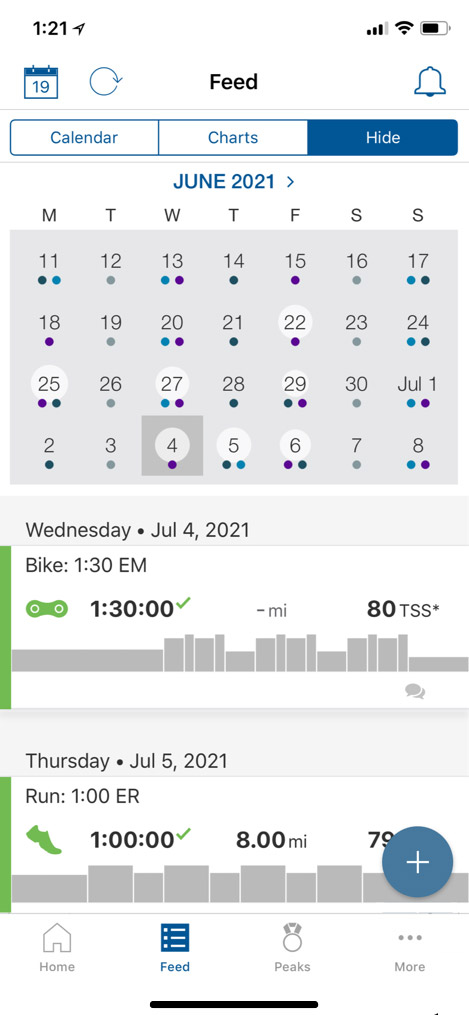Tap the blue plus add button
Image resolution: width=469 pixels, height=1019 pixels.
click(417, 862)
